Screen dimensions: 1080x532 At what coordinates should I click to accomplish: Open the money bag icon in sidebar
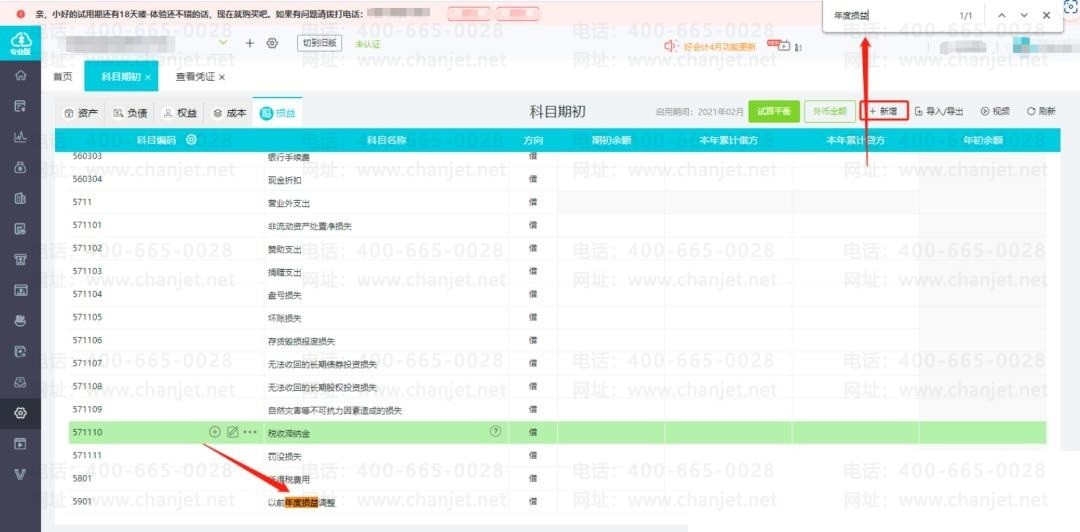tap(21, 167)
